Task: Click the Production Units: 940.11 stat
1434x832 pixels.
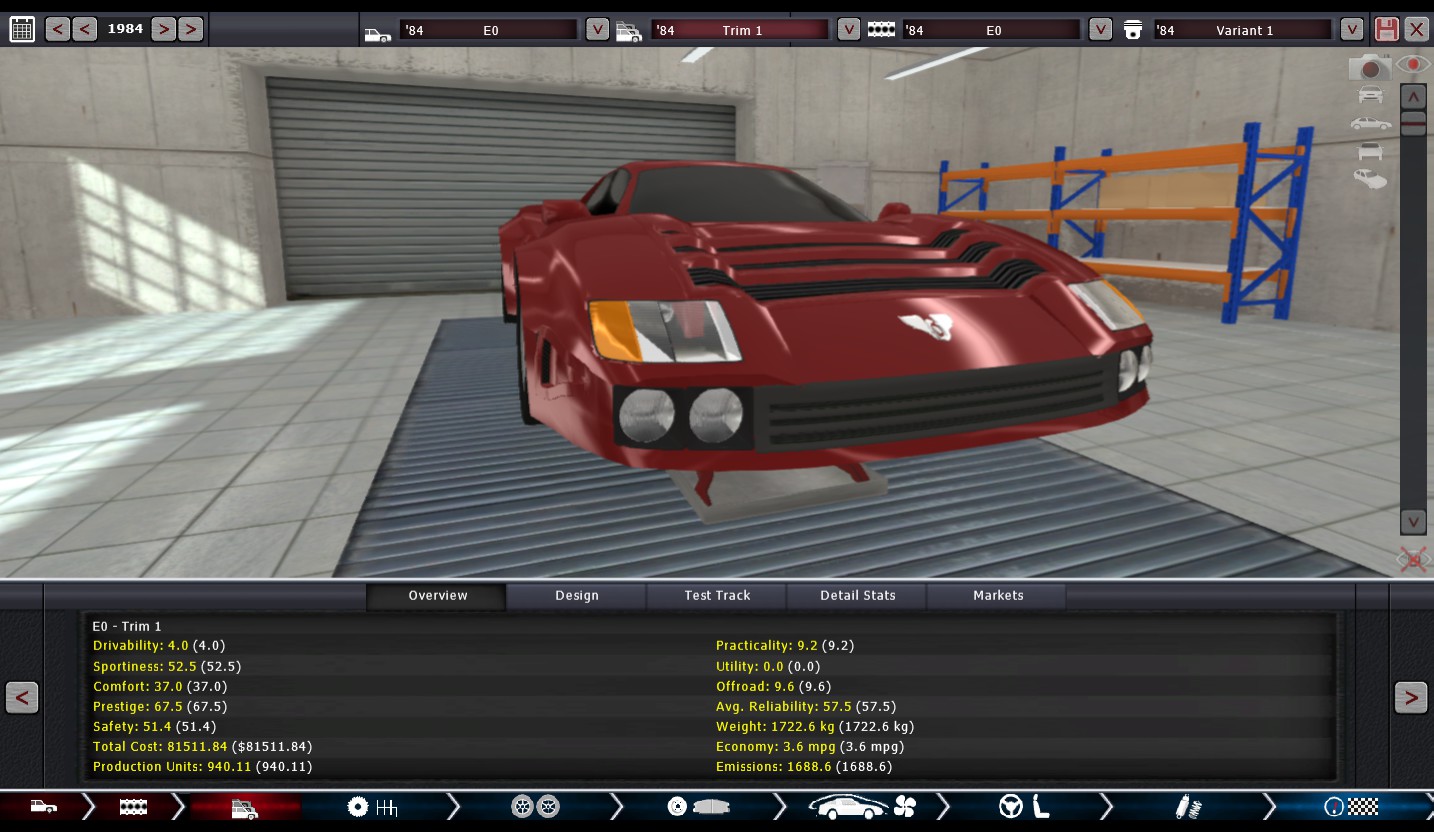Action: pos(203,766)
